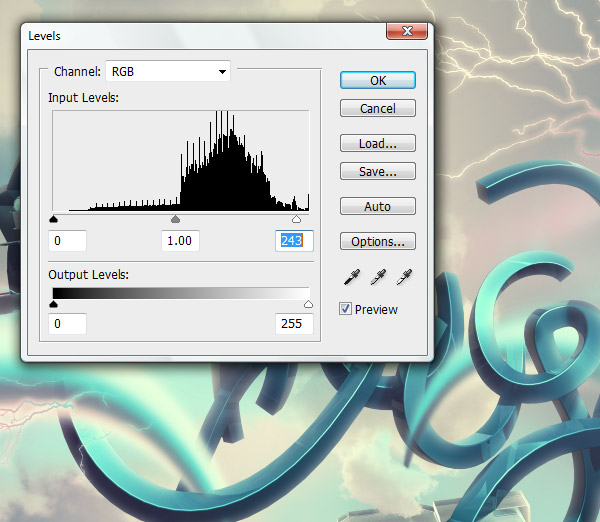Click the Output Levels label

click(88, 274)
